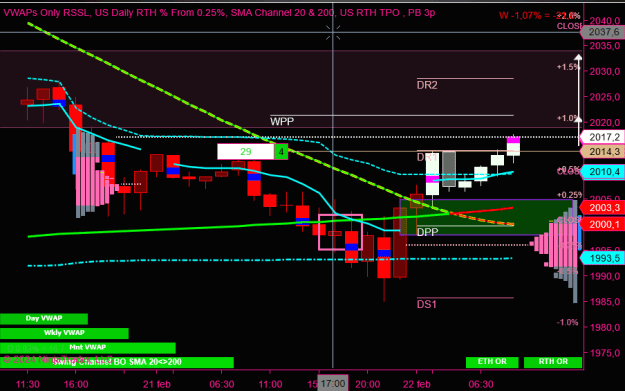Click the DS1 pivot label

(x=426, y=305)
